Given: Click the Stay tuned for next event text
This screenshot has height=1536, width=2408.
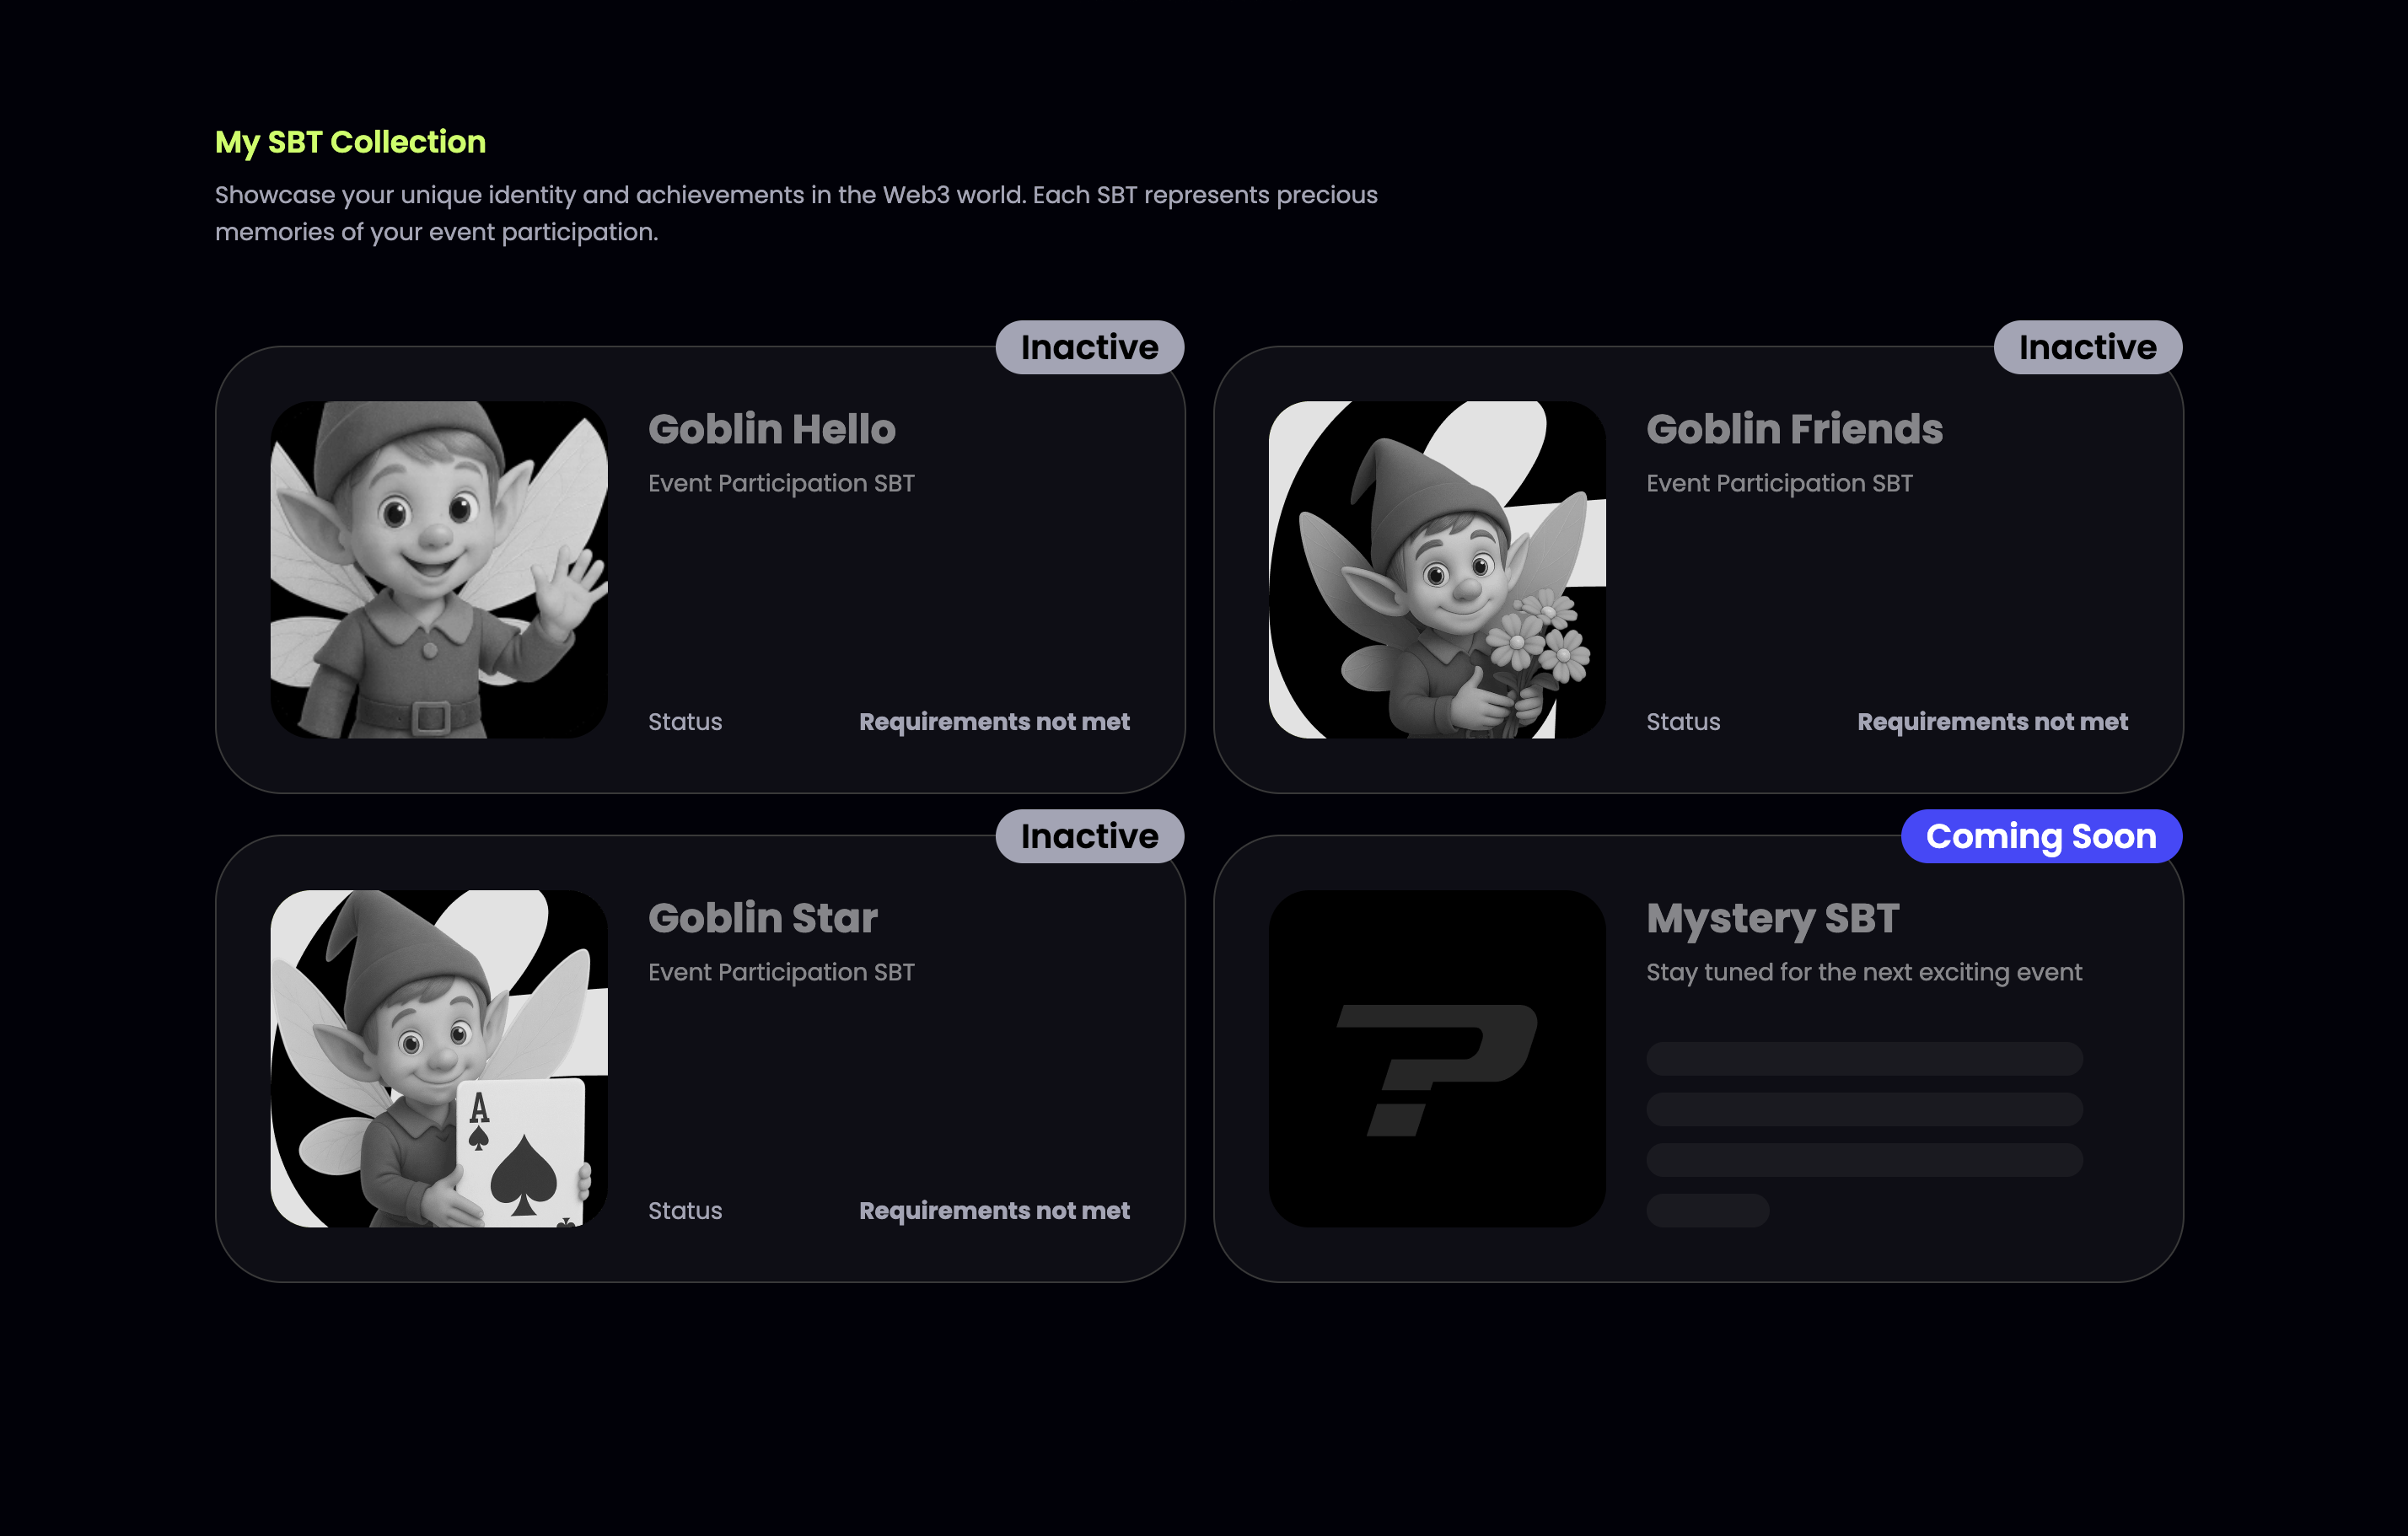Looking at the screenshot, I should [x=1864, y=972].
